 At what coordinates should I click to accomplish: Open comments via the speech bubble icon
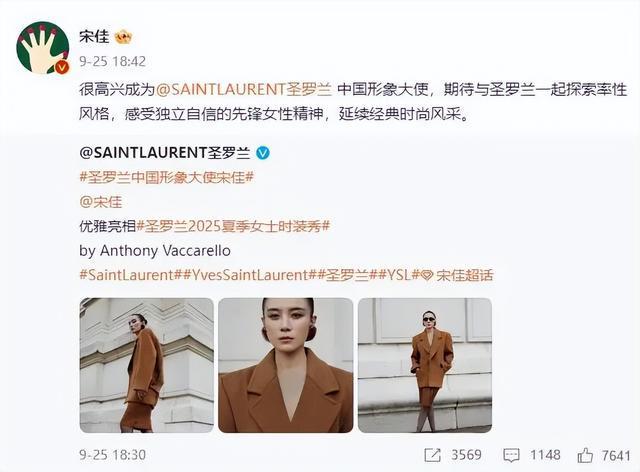511,455
